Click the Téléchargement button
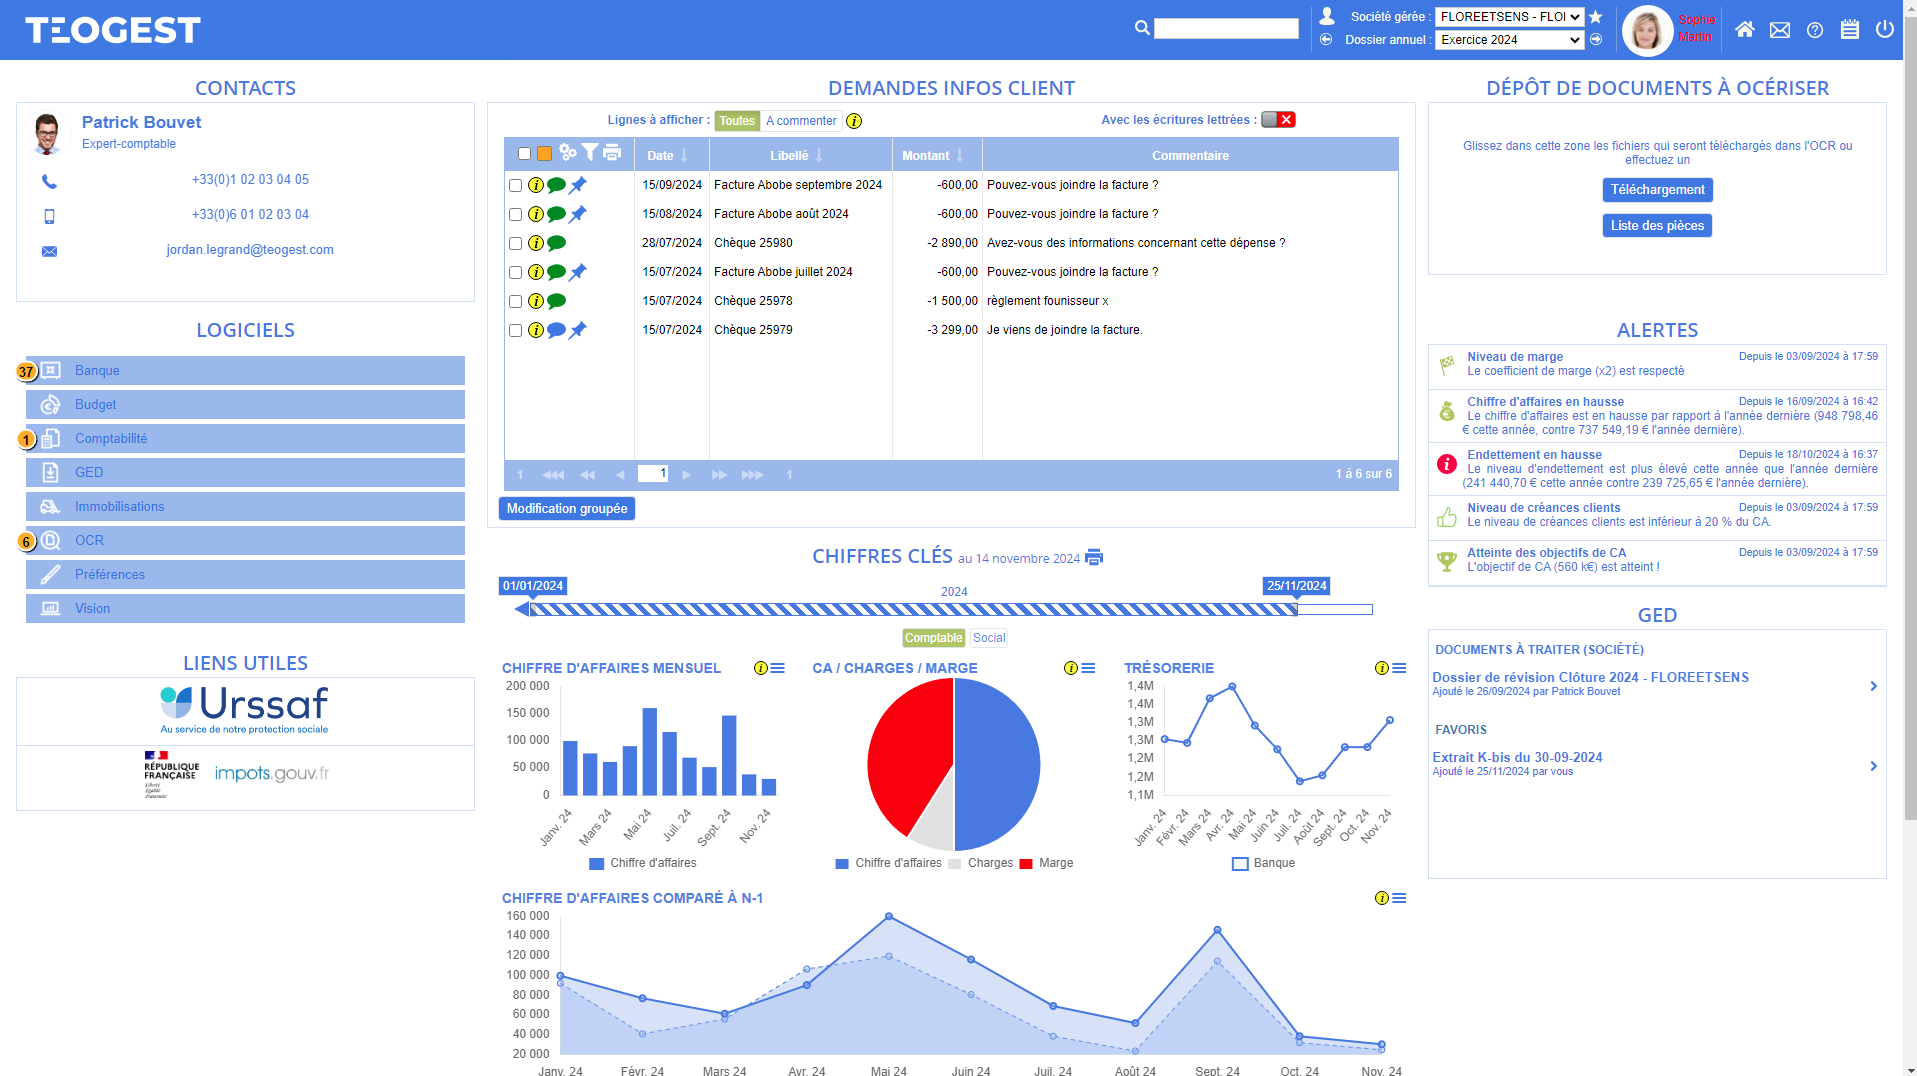 1657,190
